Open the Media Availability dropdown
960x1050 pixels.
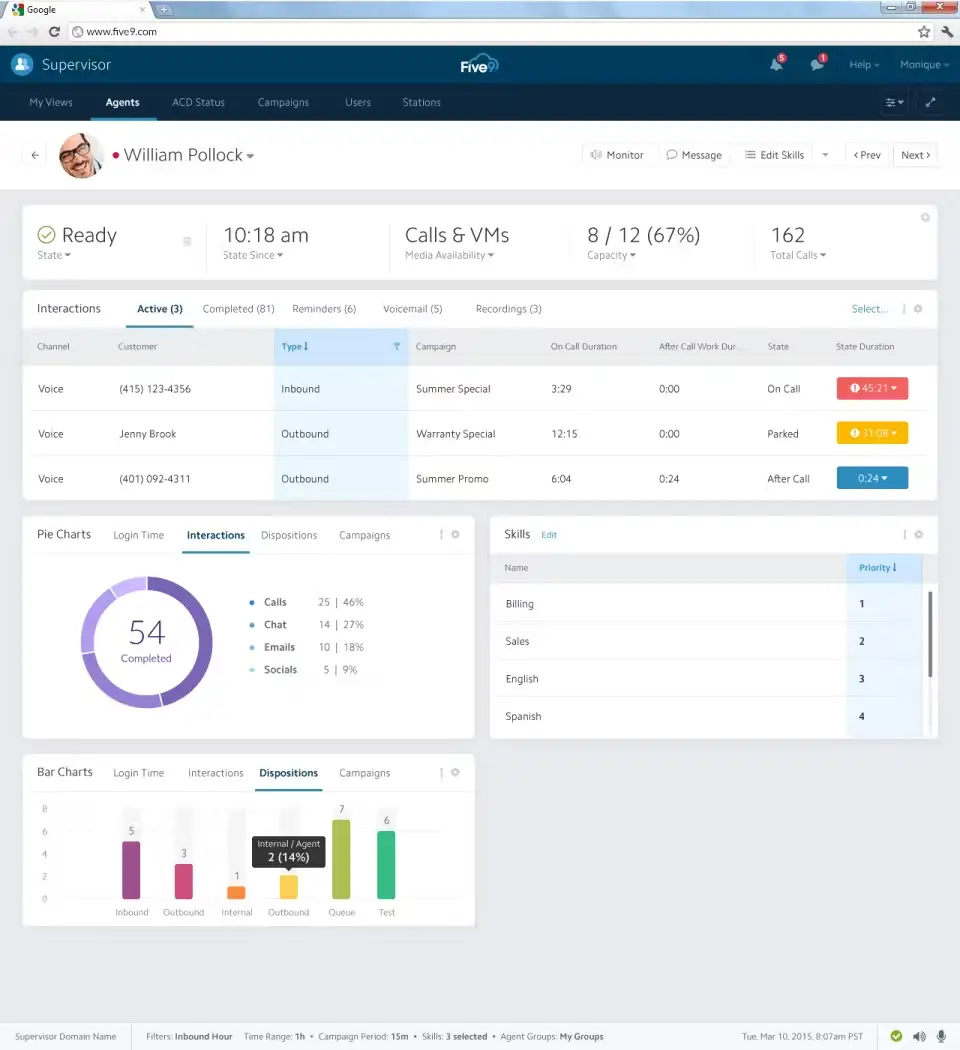click(449, 255)
